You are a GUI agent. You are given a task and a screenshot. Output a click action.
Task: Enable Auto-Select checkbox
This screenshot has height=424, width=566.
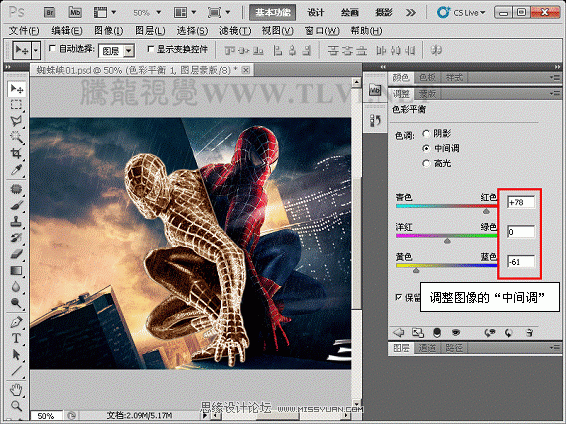click(52, 48)
